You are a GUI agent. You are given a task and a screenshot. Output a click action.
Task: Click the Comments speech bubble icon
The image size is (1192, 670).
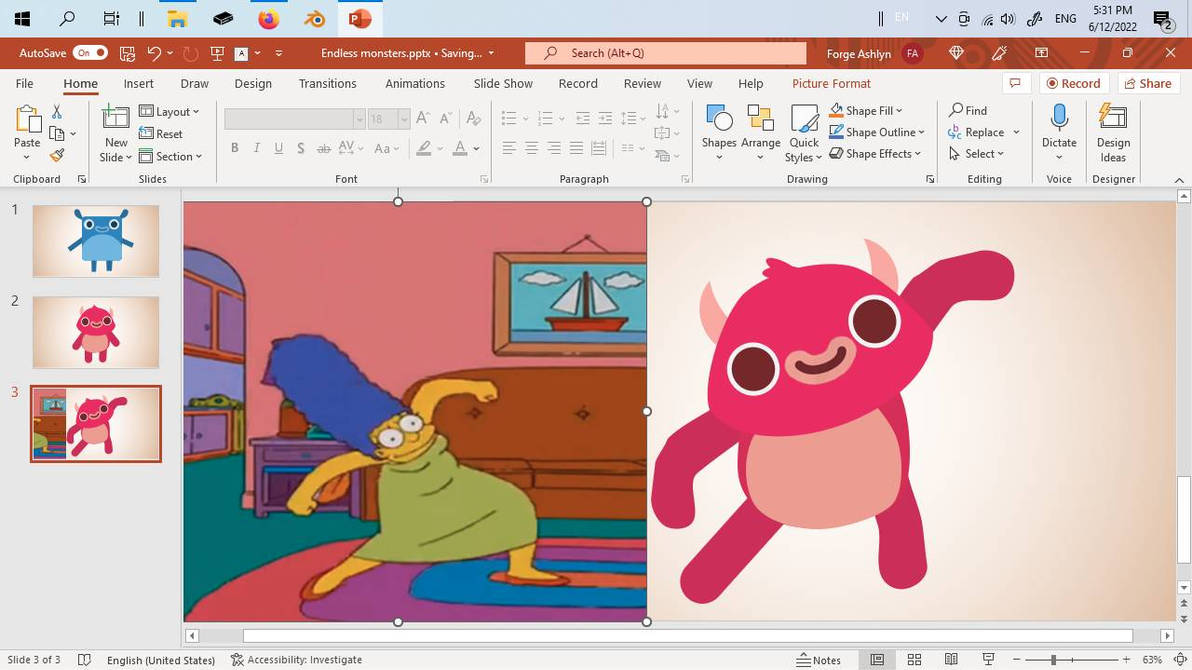1015,83
